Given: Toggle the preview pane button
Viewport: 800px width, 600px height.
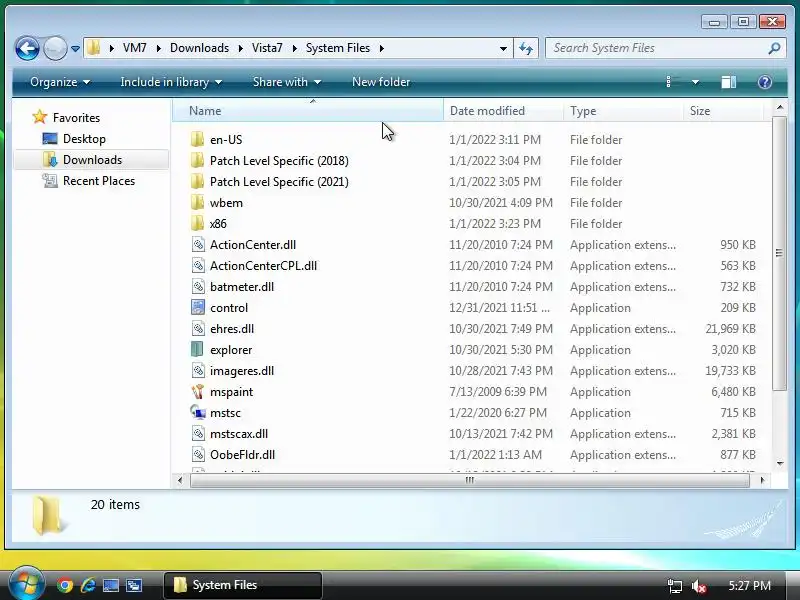Looking at the screenshot, I should [728, 82].
